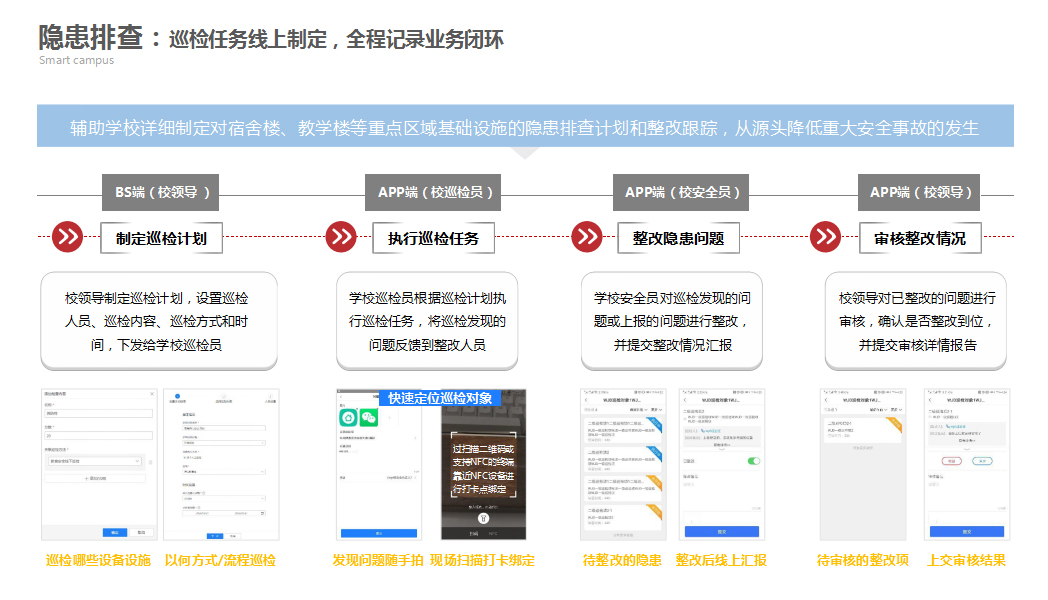The height and width of the screenshot is (600, 1048).
Task: Select the 扫码 tab on scan screen
Action: 472,533
